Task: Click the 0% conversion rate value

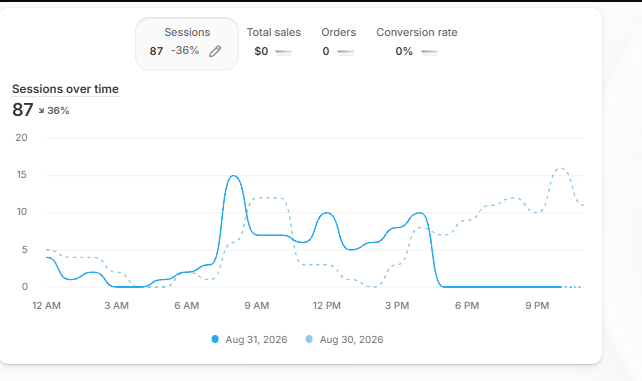Action: [404, 51]
